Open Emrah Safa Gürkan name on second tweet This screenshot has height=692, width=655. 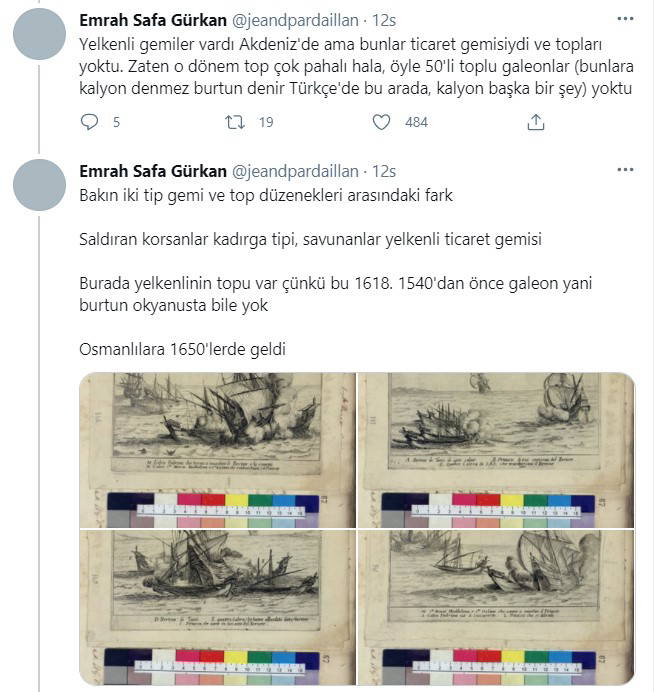[153, 171]
